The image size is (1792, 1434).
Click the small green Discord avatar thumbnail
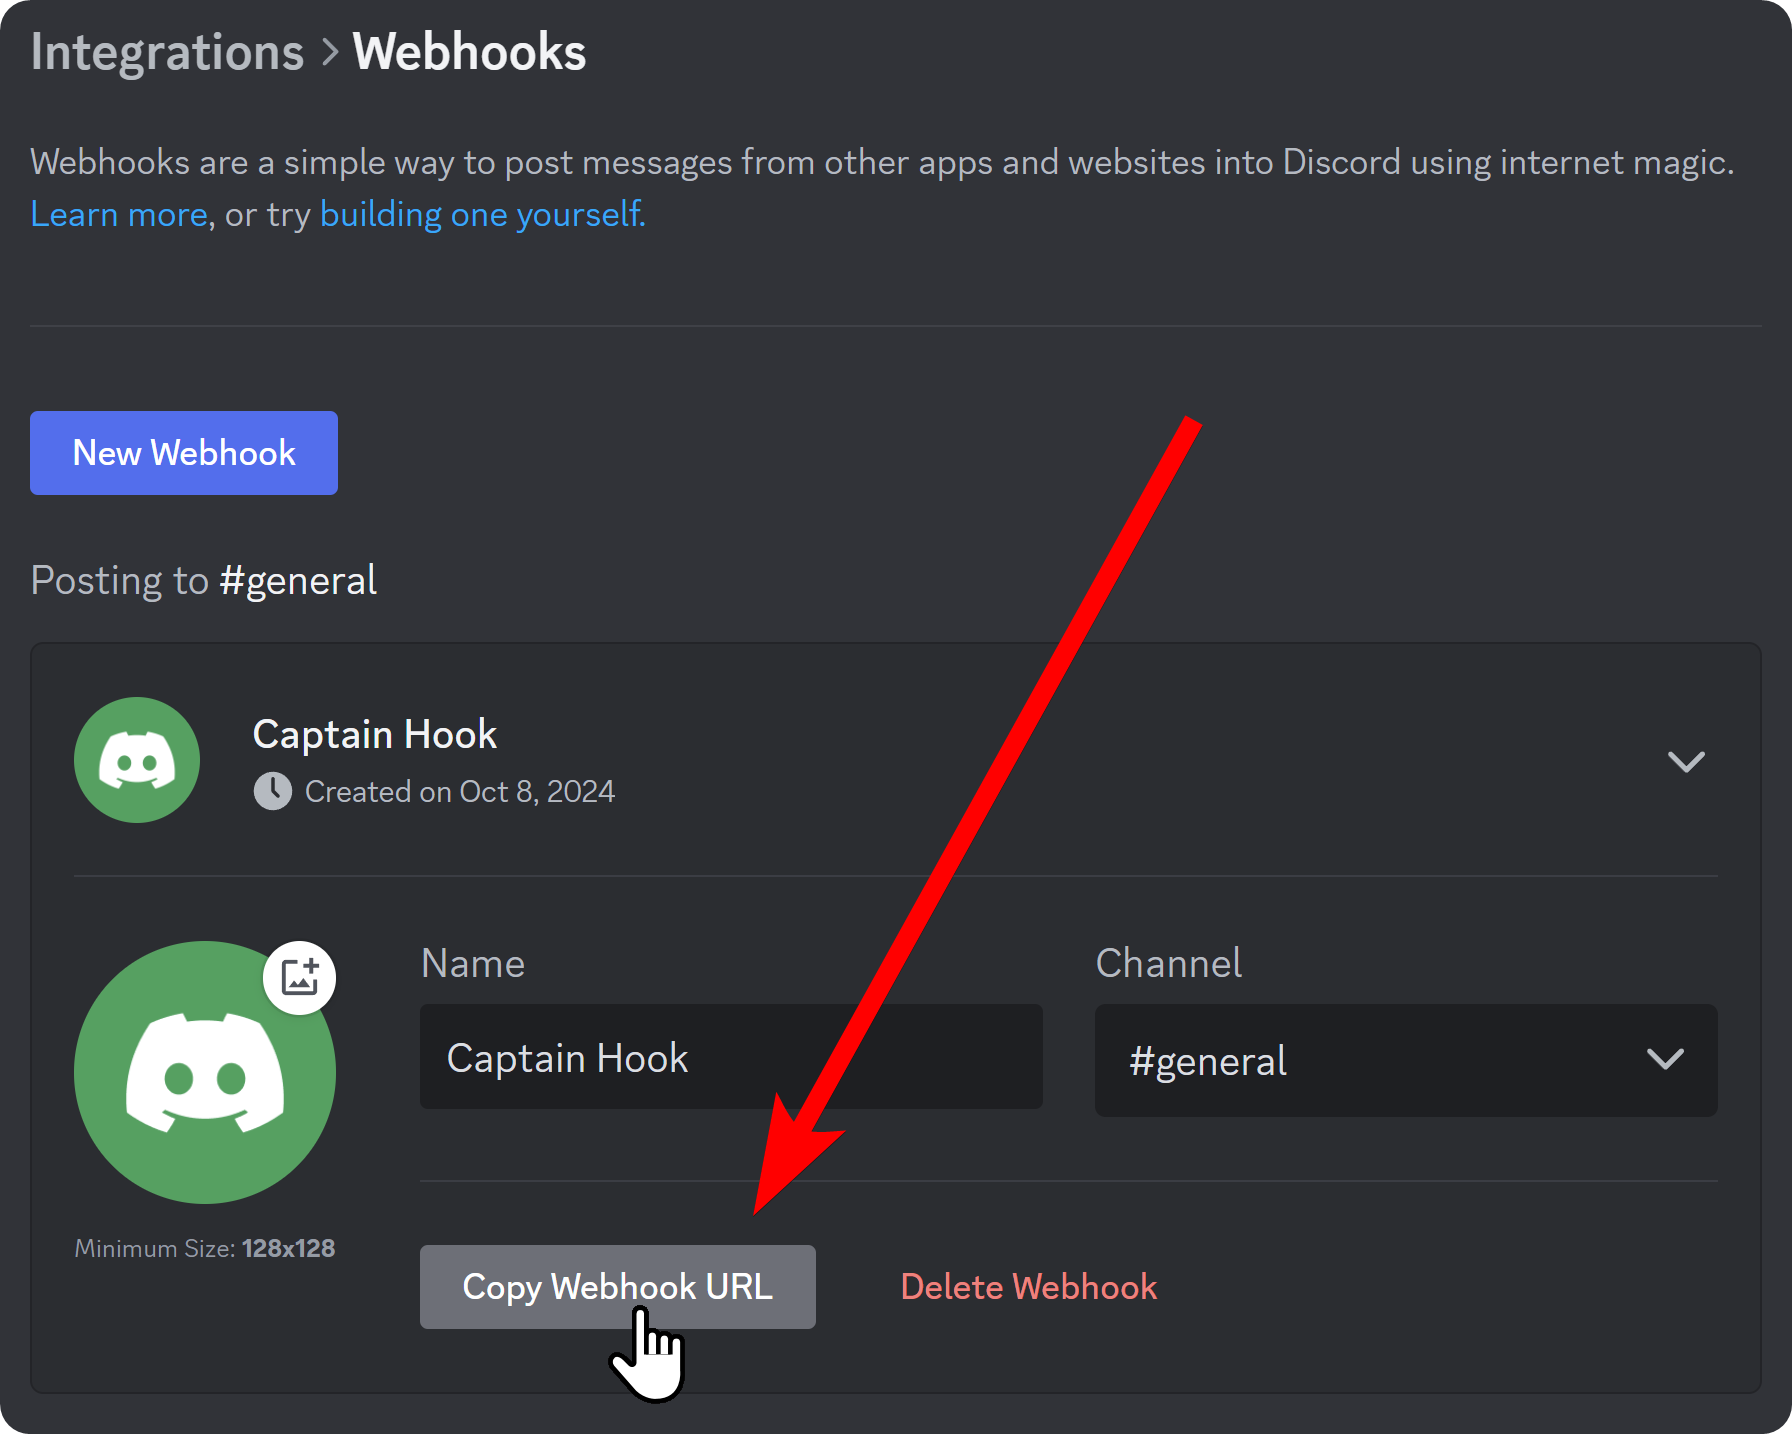(x=136, y=760)
